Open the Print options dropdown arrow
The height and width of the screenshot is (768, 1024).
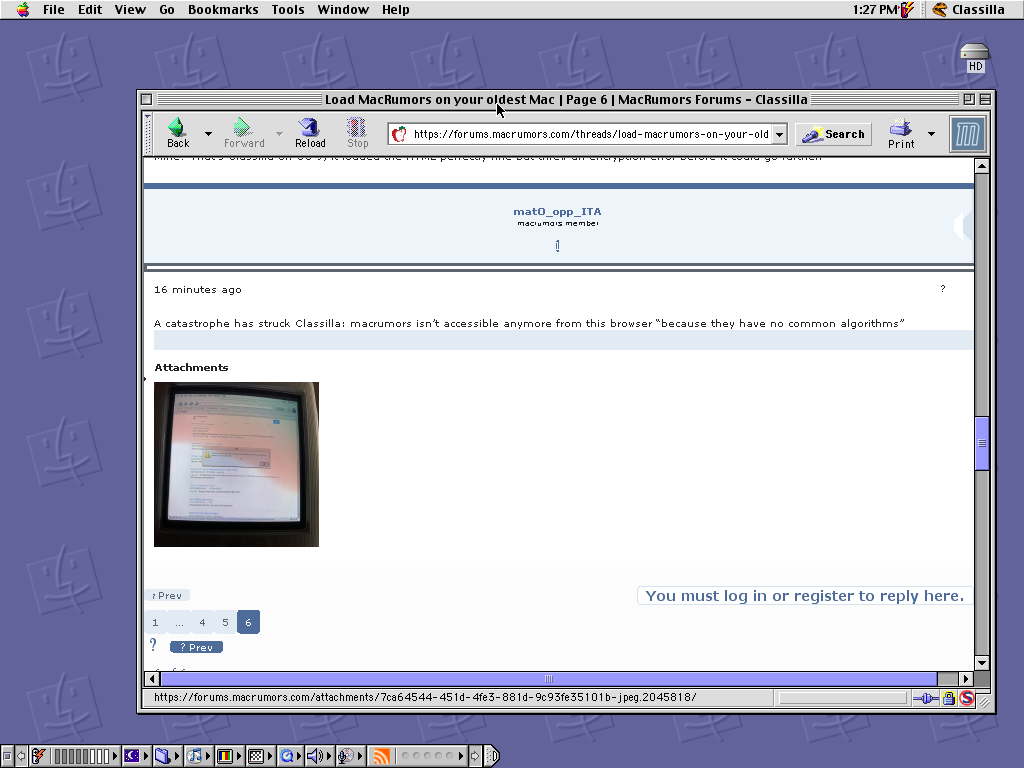[932, 134]
